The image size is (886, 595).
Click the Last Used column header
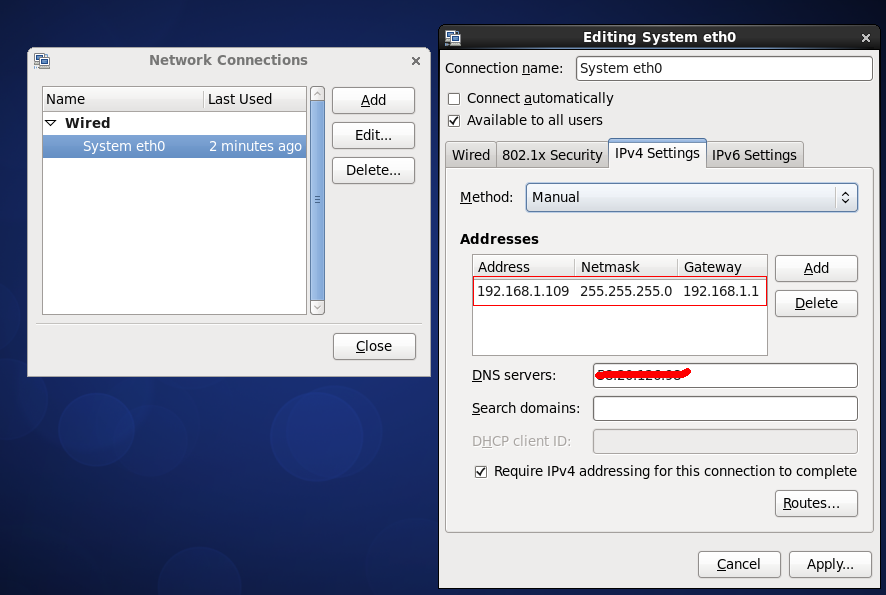coord(255,99)
